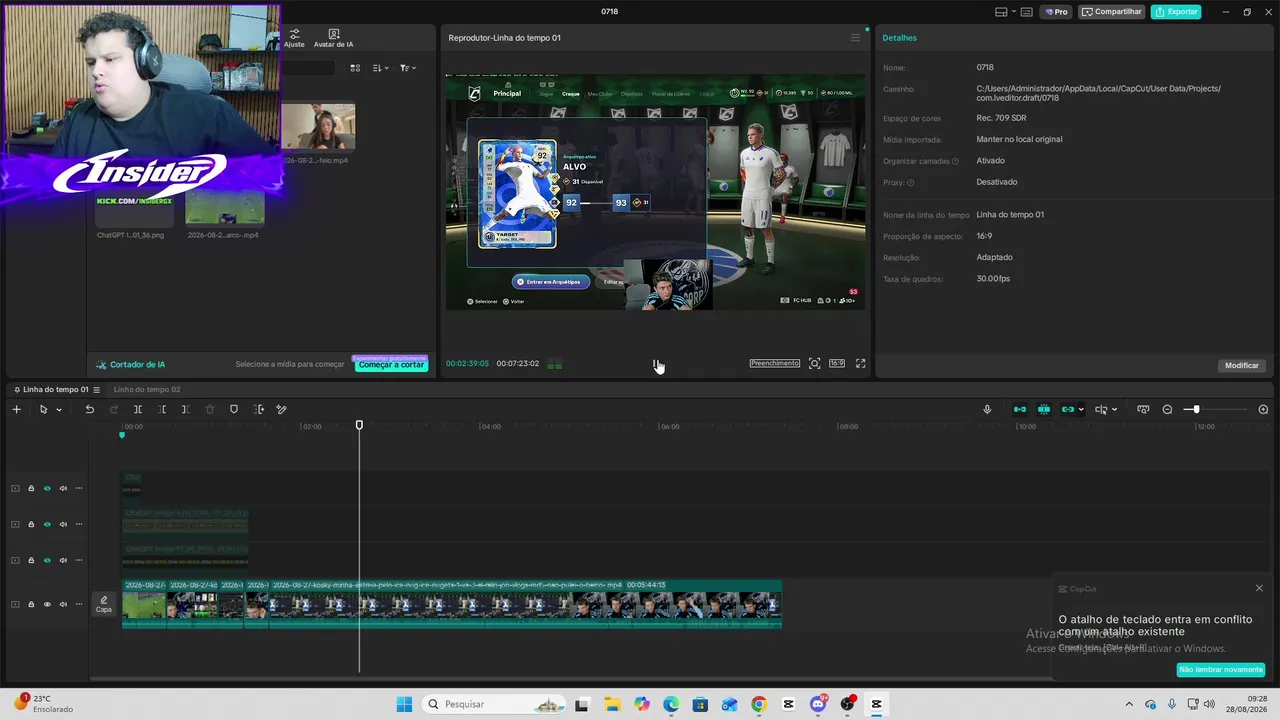Open the media filter dropdown
The height and width of the screenshot is (720, 1280).
point(407,68)
